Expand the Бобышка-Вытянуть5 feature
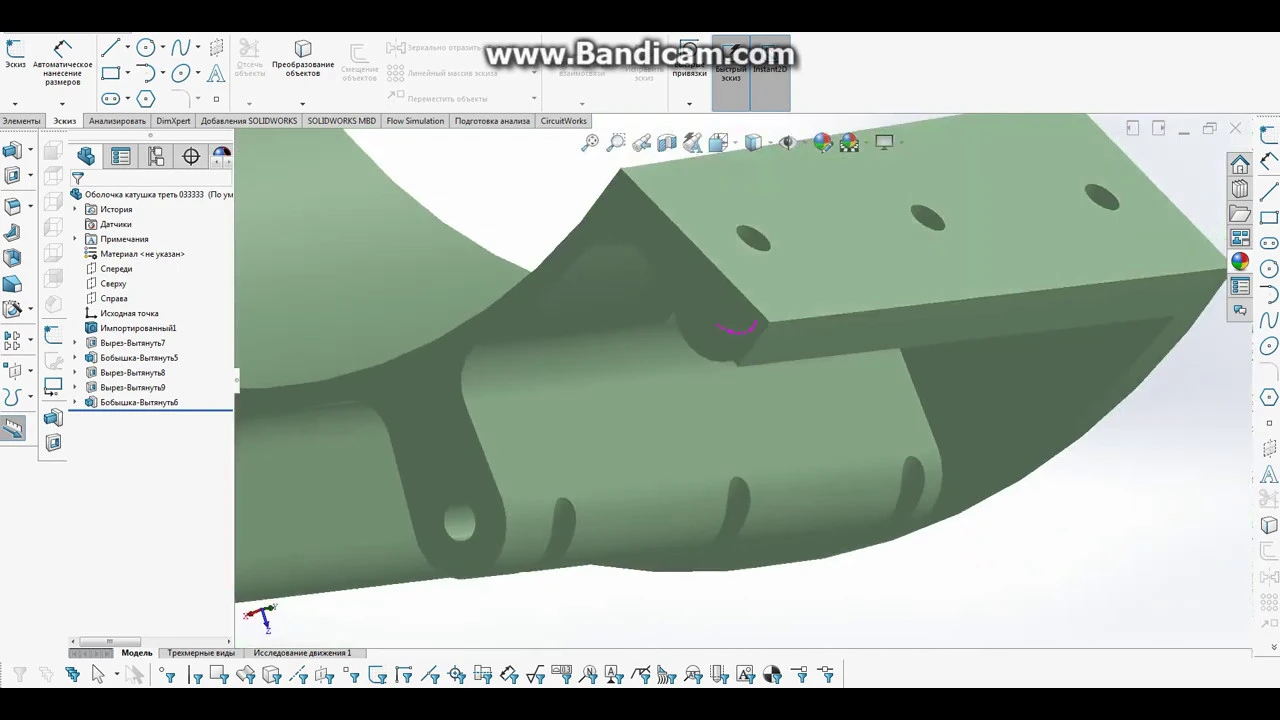This screenshot has width=1280, height=720. (75, 358)
